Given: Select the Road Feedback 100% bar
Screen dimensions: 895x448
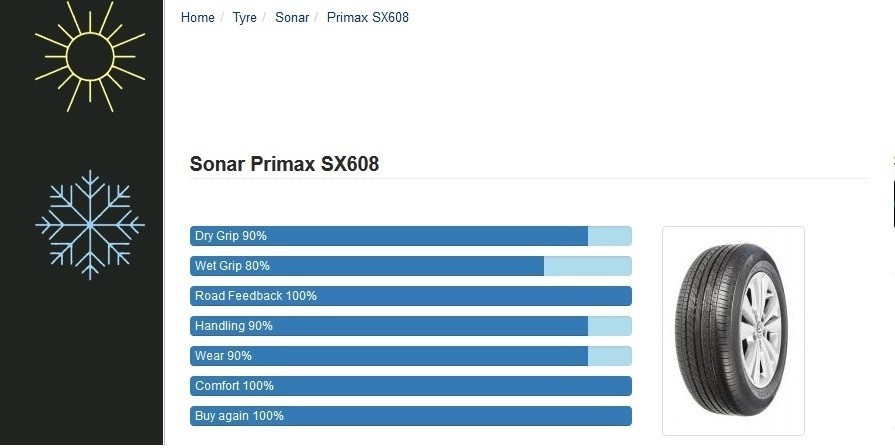Looking at the screenshot, I should pyautogui.click(x=410, y=296).
